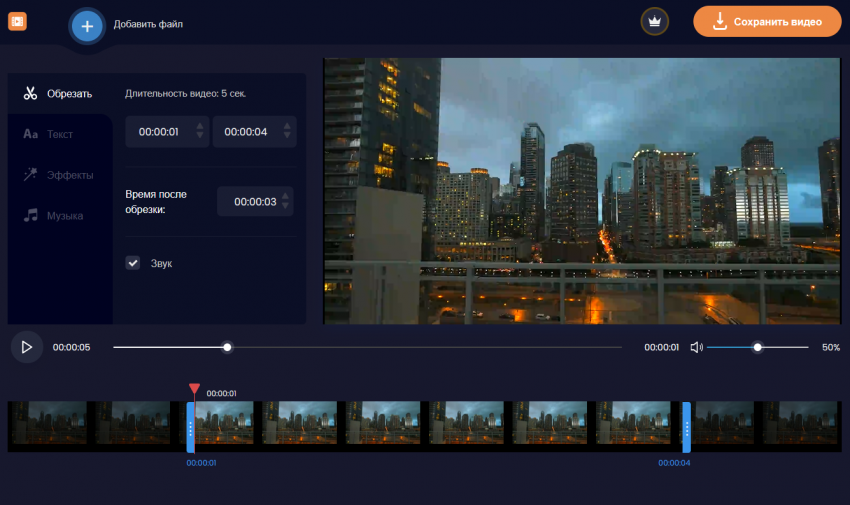Decrease end time 00:00:04 with down arrow
Screen dimensions: 850x505
pos(287,136)
